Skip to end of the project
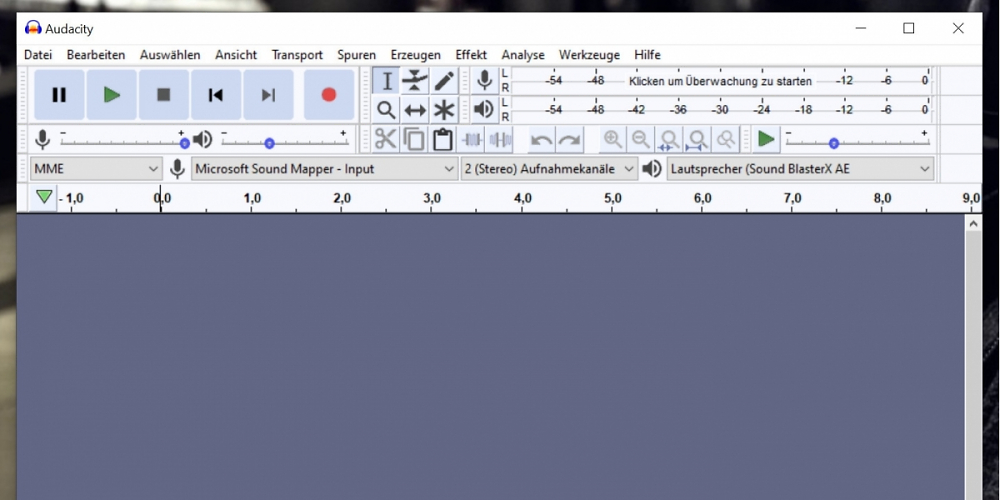This screenshot has width=1000, height=500. (268, 95)
